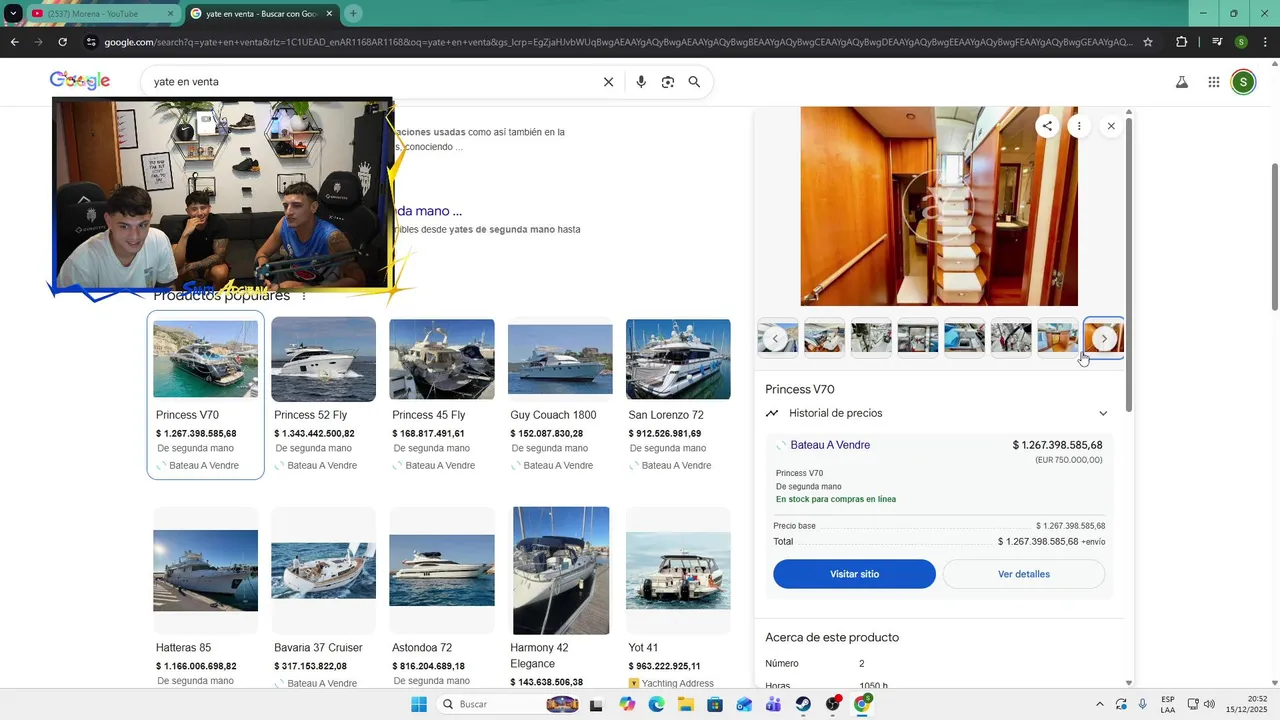Open Search Labs flask icon
The height and width of the screenshot is (720, 1280).
pyautogui.click(x=1181, y=82)
